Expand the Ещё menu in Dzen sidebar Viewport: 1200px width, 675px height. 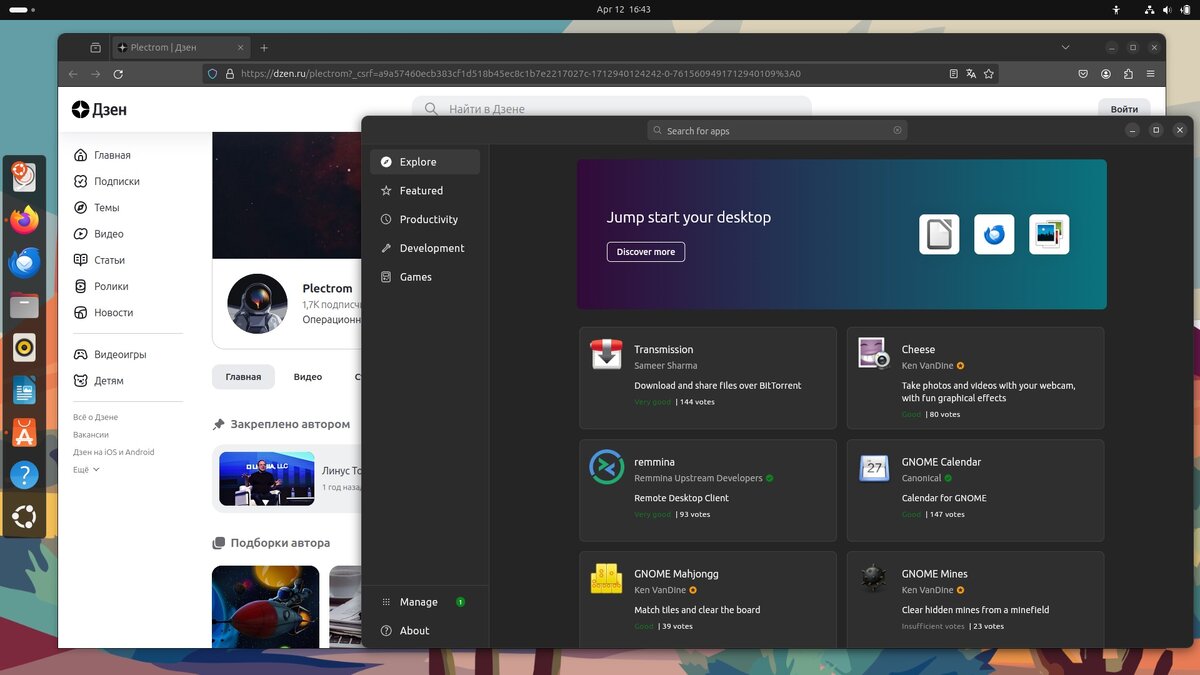click(86, 470)
